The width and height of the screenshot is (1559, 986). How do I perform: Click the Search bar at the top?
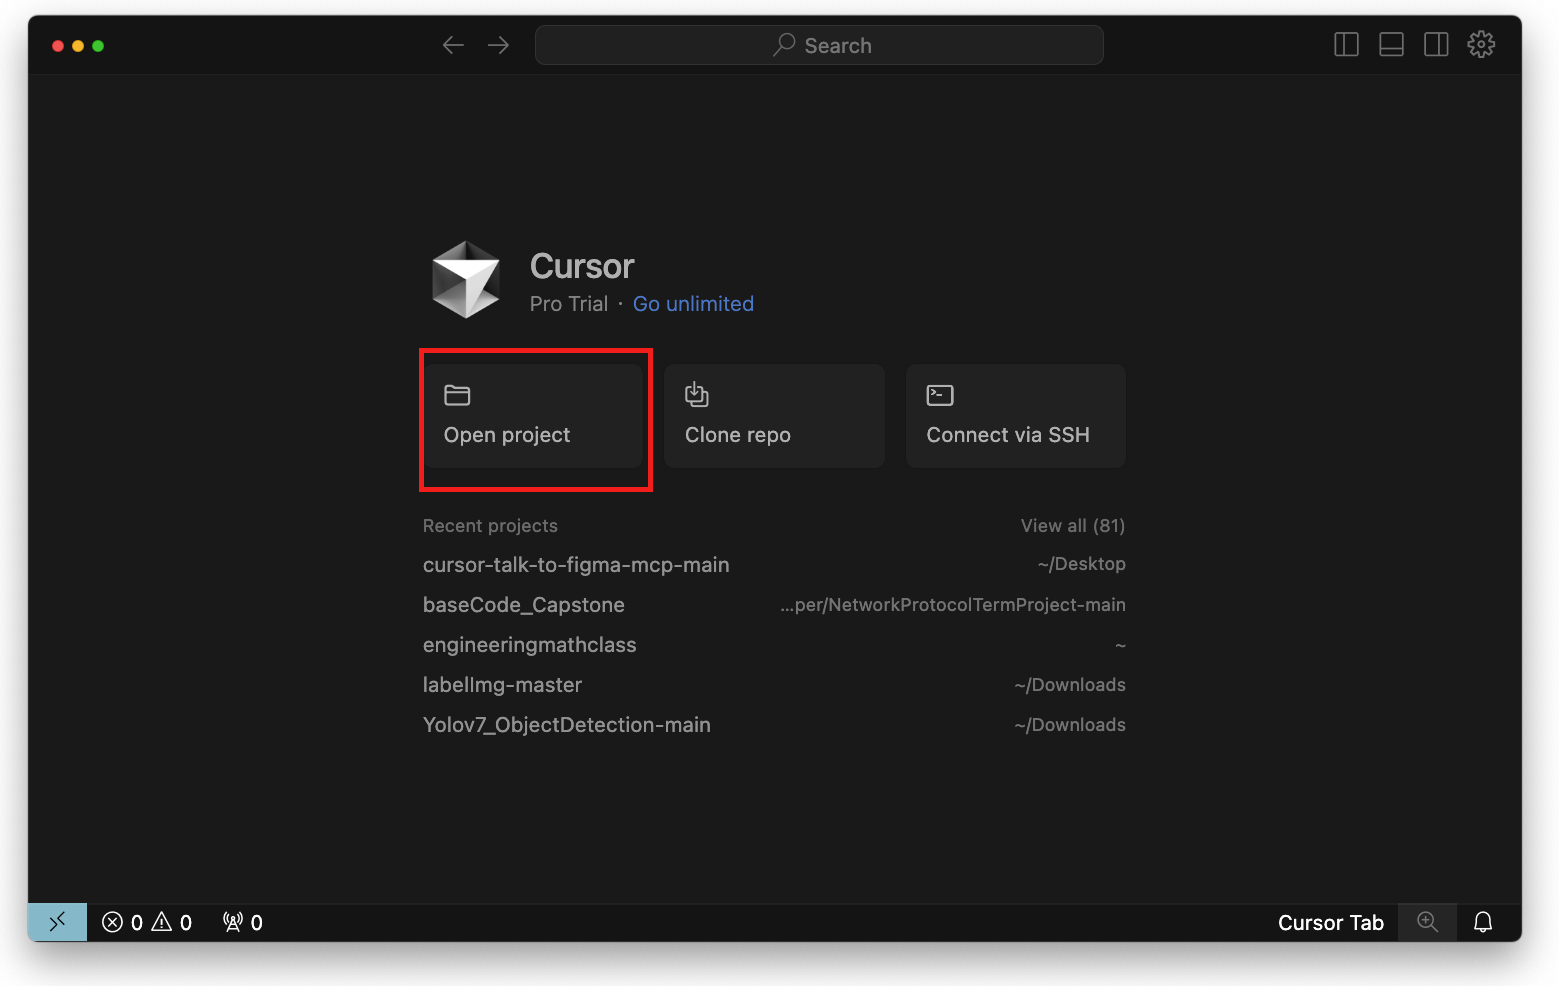point(819,45)
